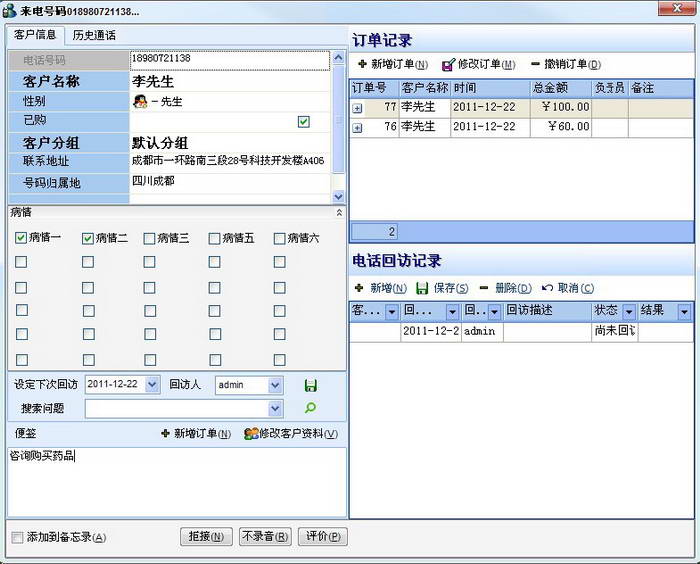This screenshot has width=700, height=564.
Task: Click the admin cell in callback record row
Action: coord(482,331)
